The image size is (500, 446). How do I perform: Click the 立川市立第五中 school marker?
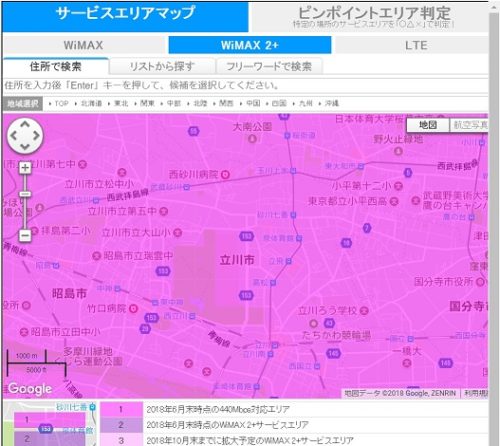163,211
